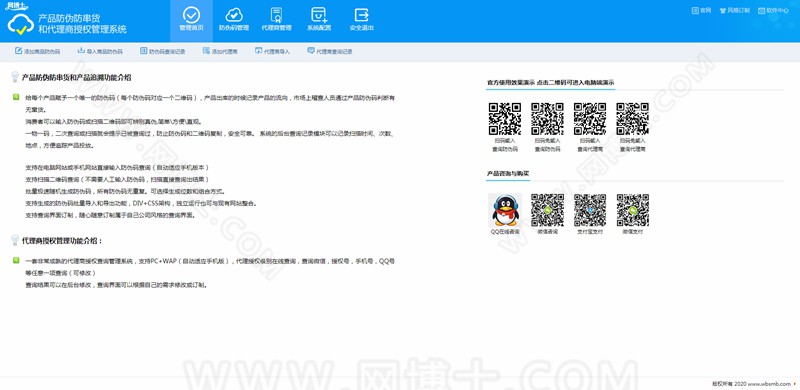Viewport: 800px width, 390px height.
Task: Click the QQ penguin online consultation icon
Action: point(505,210)
